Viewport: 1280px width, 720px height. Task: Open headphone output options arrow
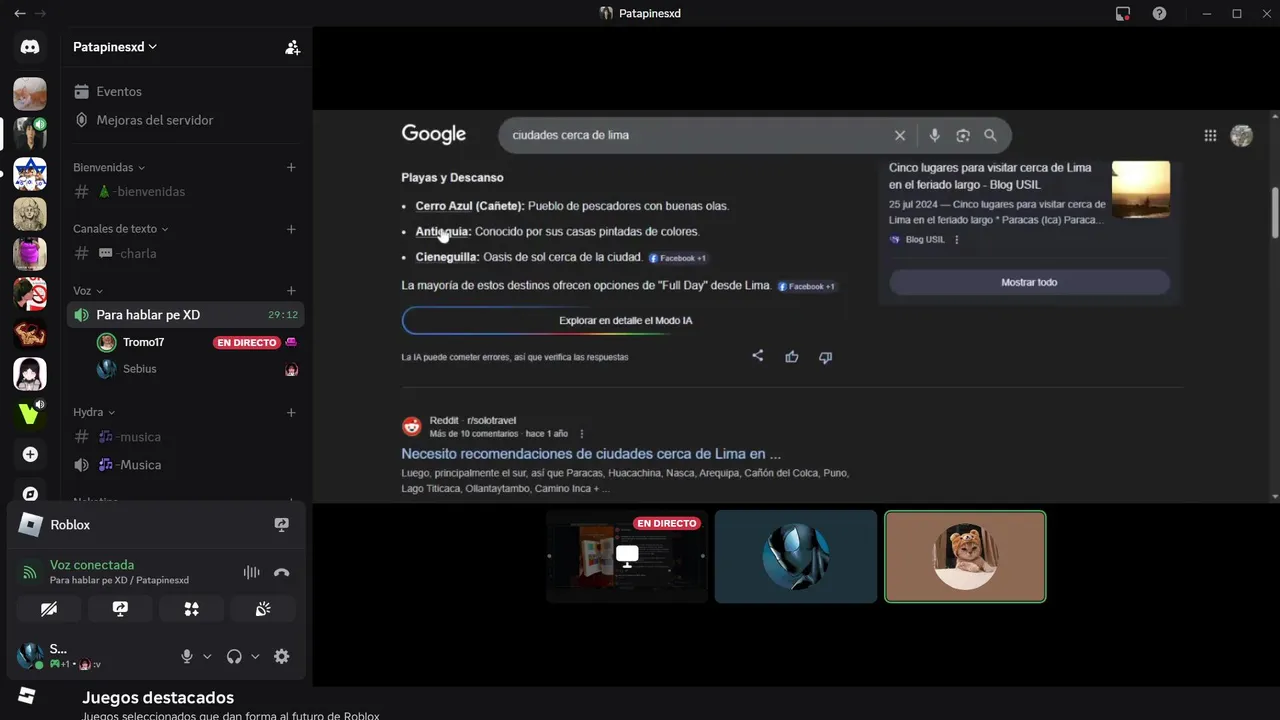point(255,656)
